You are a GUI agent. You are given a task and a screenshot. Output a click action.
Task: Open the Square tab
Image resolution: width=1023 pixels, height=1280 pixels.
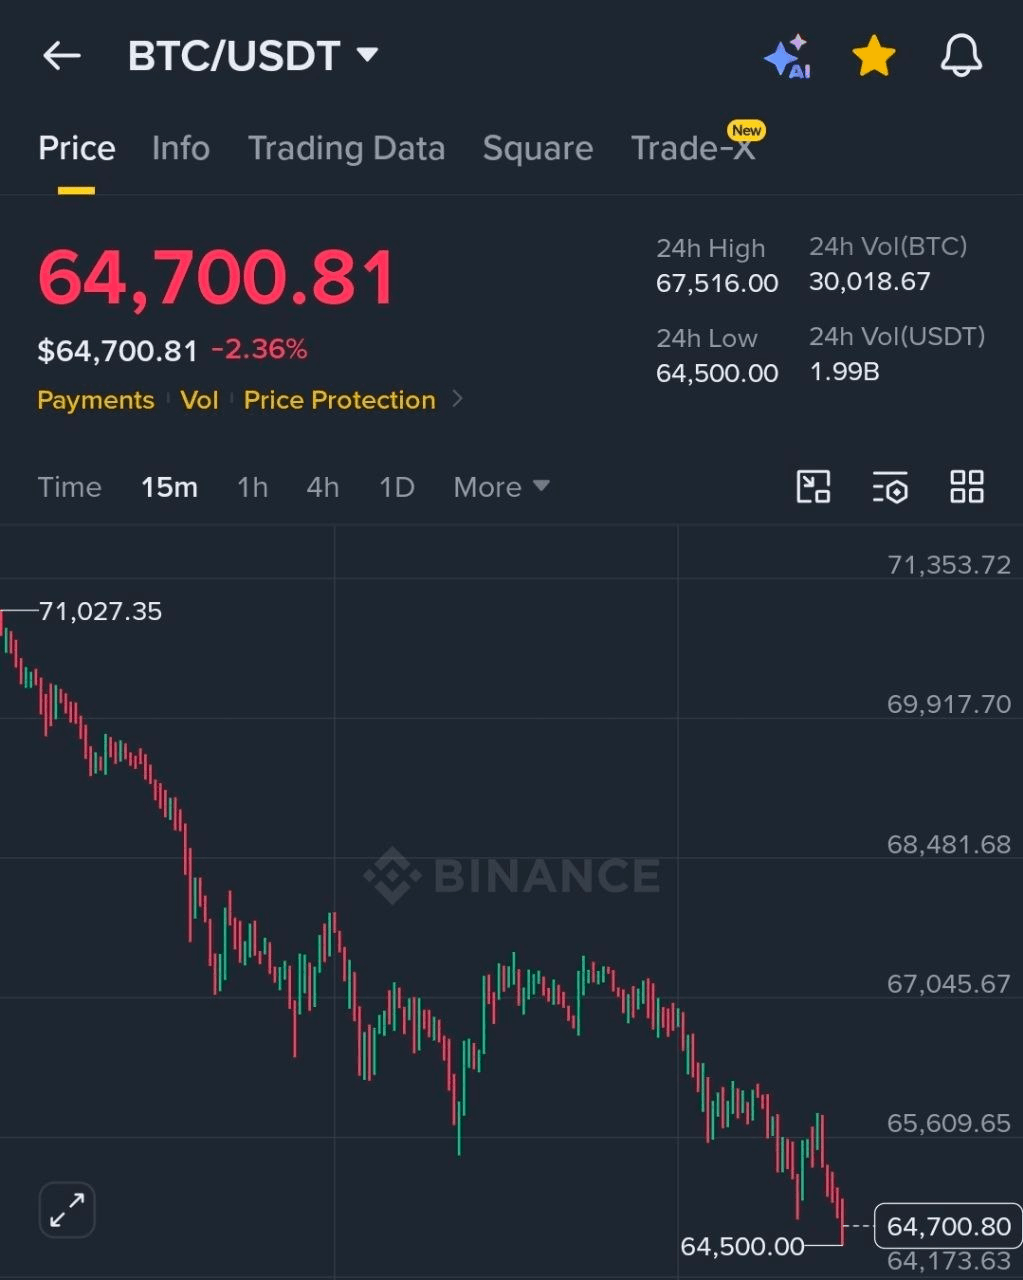click(x=538, y=148)
